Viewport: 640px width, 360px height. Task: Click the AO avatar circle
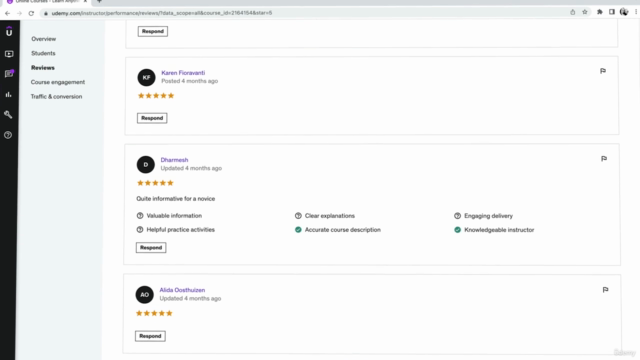144,295
